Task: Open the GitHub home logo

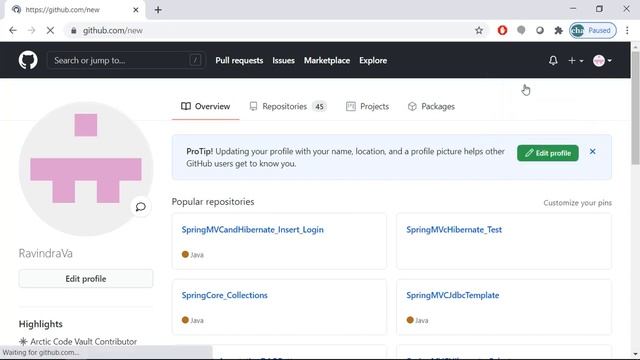Action: pos(28,60)
